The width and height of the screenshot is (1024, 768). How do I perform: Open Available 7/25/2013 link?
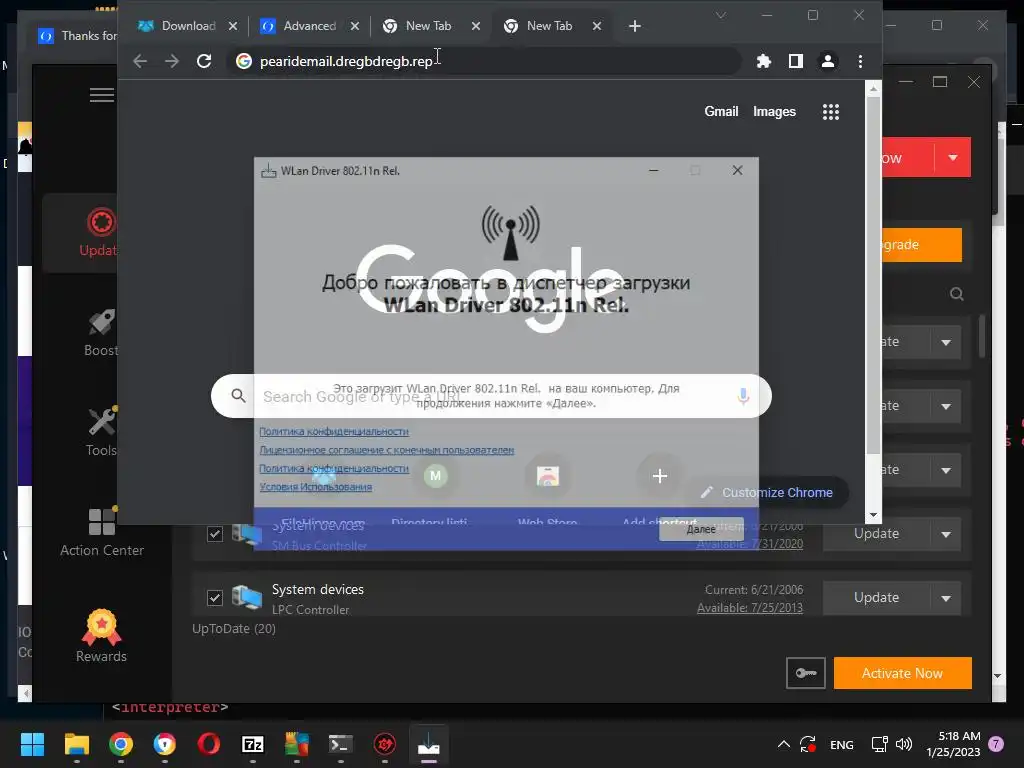(x=750, y=608)
